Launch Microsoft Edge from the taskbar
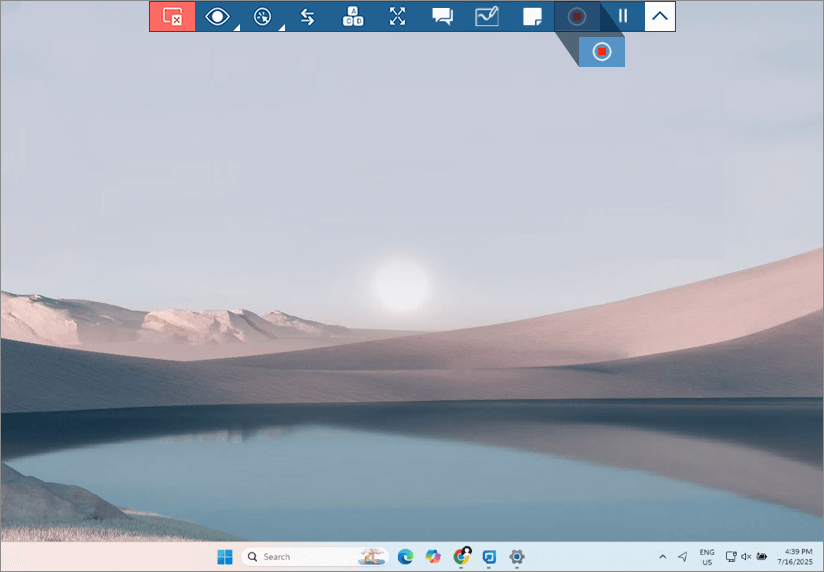Screen dimensions: 824x572 pos(405,557)
